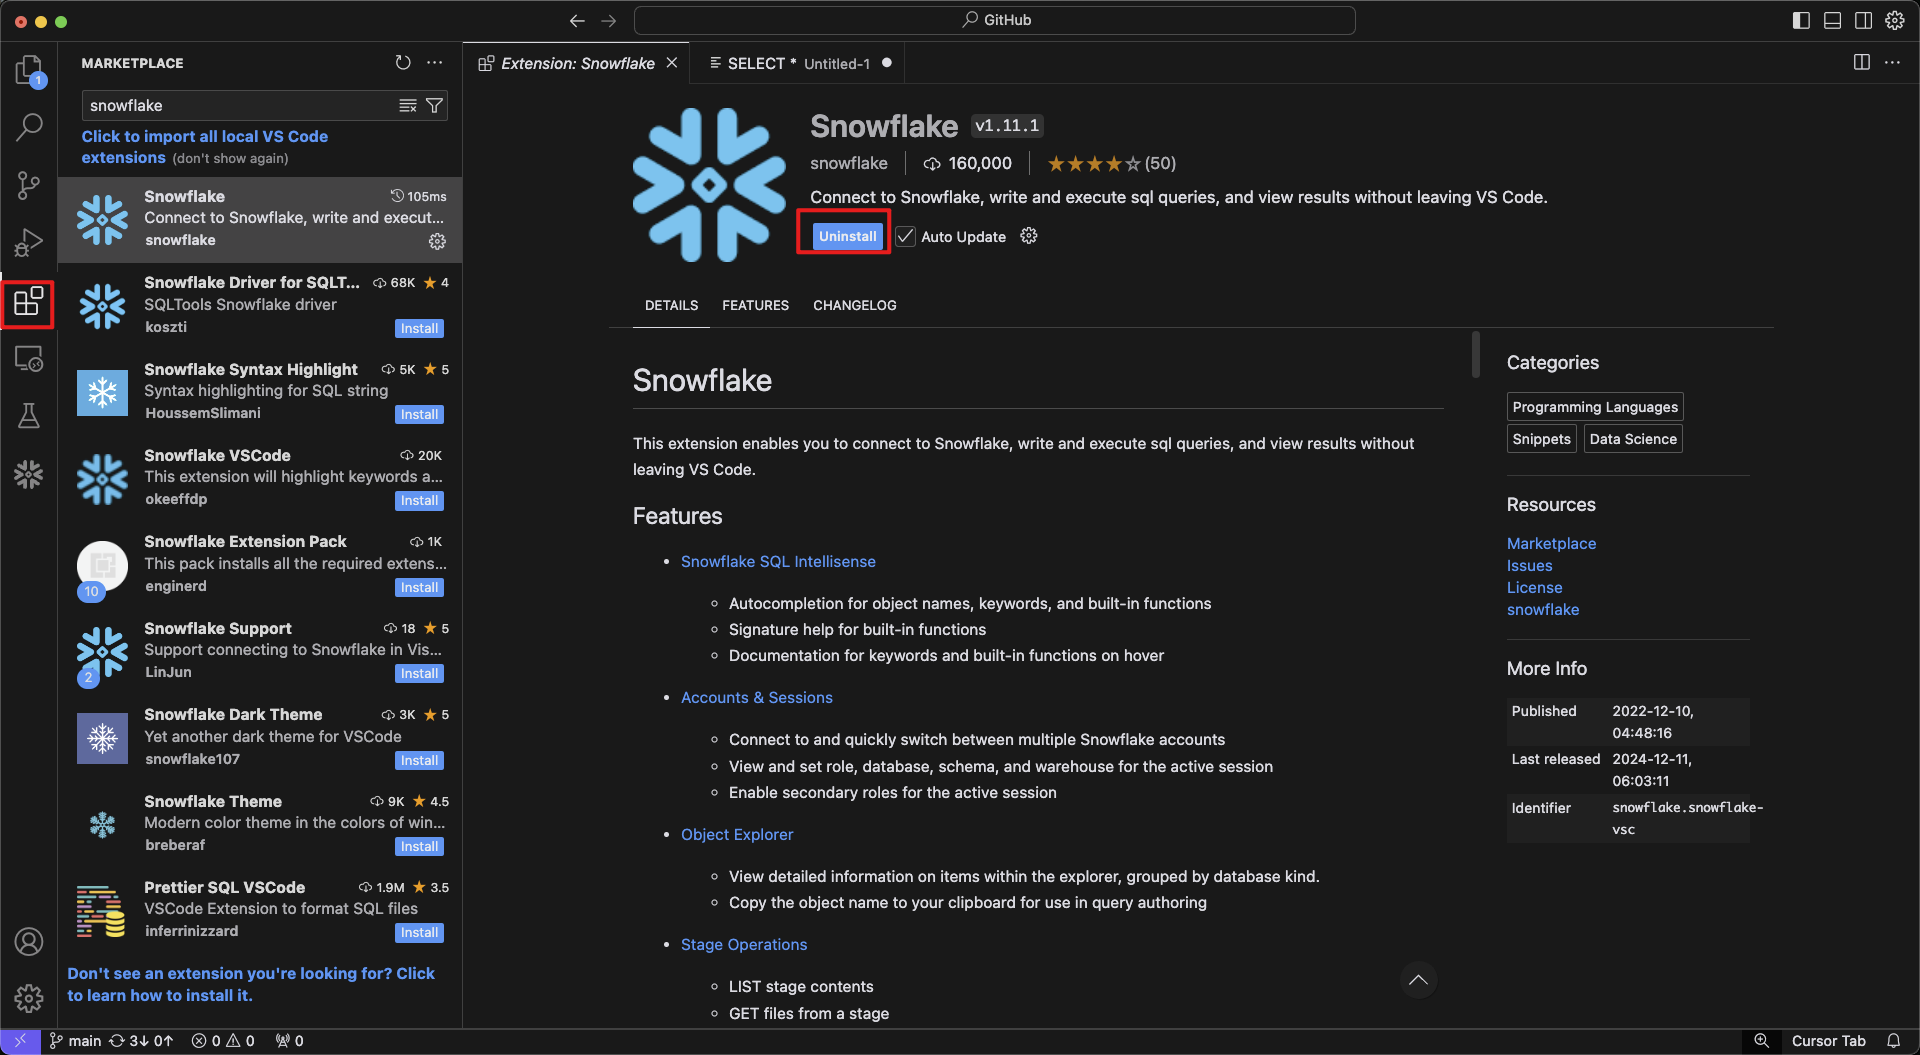Refresh the Marketplace extension list
This screenshot has width=1920, height=1055.
[x=403, y=62]
